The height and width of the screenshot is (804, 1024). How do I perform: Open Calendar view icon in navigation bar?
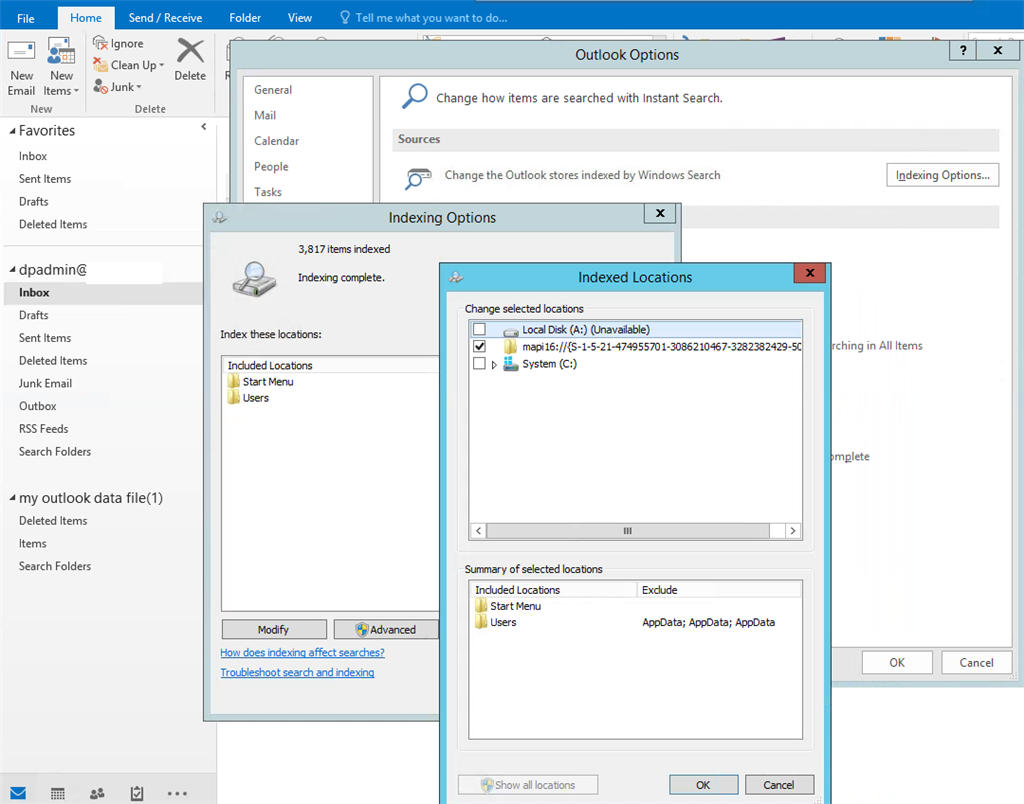(57, 793)
